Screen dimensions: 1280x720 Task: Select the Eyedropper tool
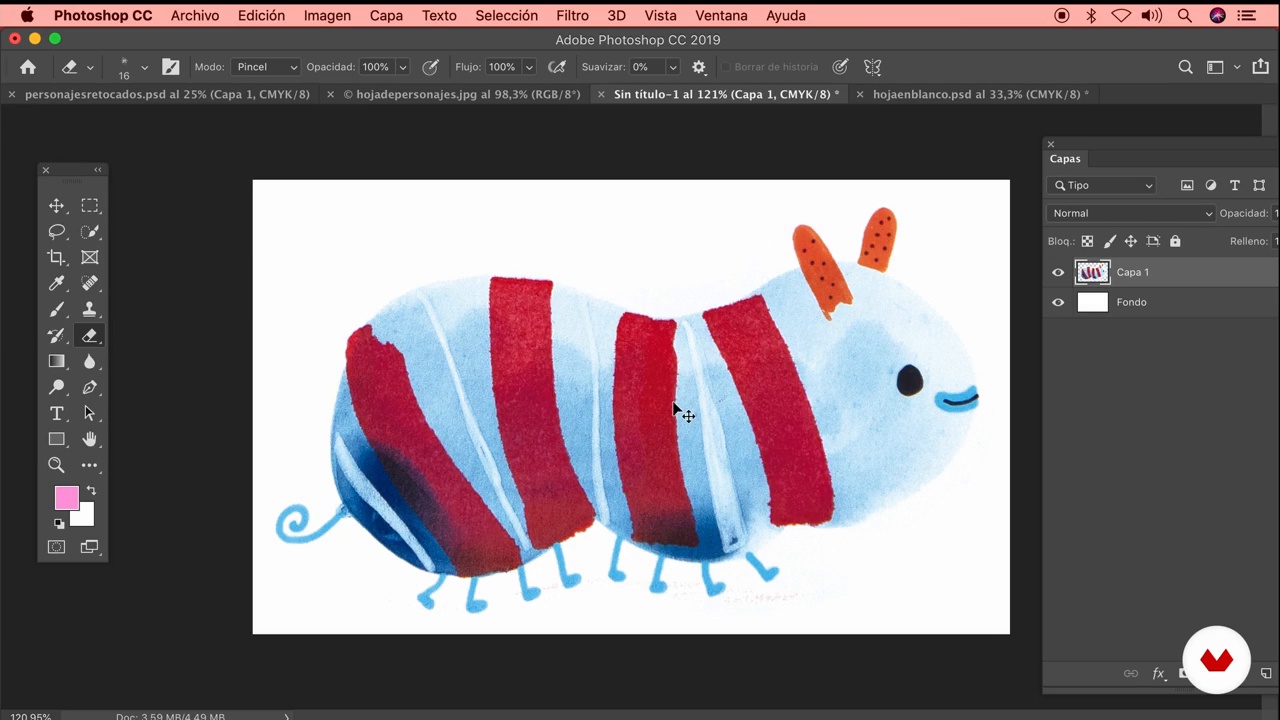[x=57, y=284]
